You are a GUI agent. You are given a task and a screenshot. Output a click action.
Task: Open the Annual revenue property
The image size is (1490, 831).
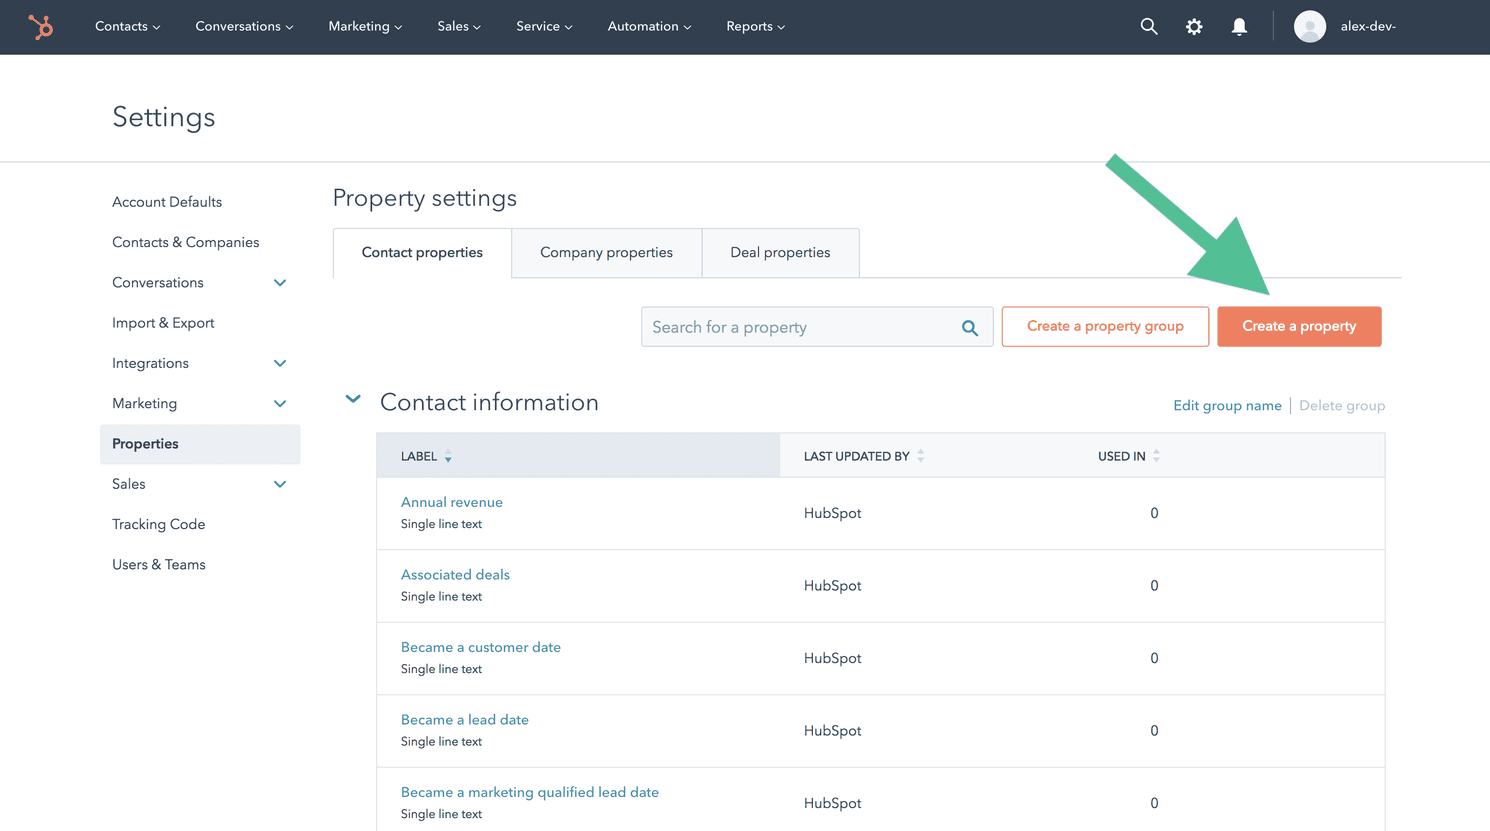click(451, 502)
